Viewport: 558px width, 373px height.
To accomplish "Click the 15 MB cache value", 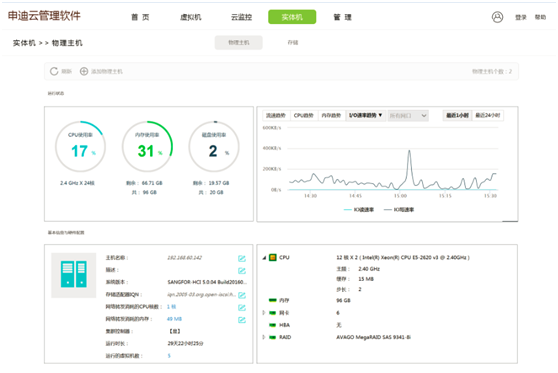I will [366, 279].
